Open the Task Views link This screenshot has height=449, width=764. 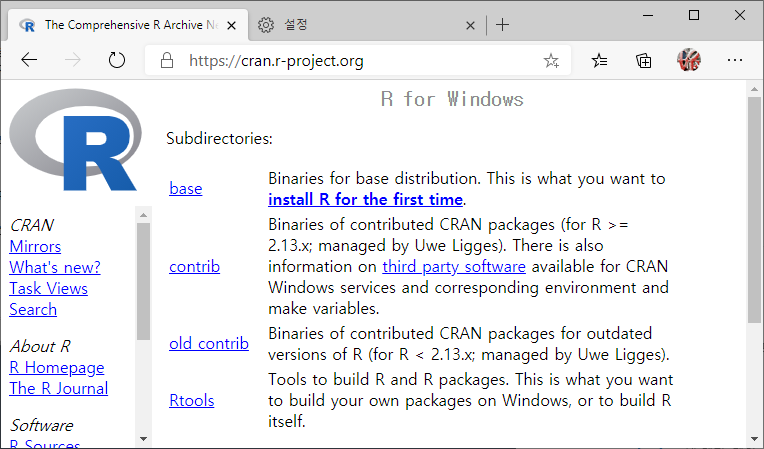[49, 288]
